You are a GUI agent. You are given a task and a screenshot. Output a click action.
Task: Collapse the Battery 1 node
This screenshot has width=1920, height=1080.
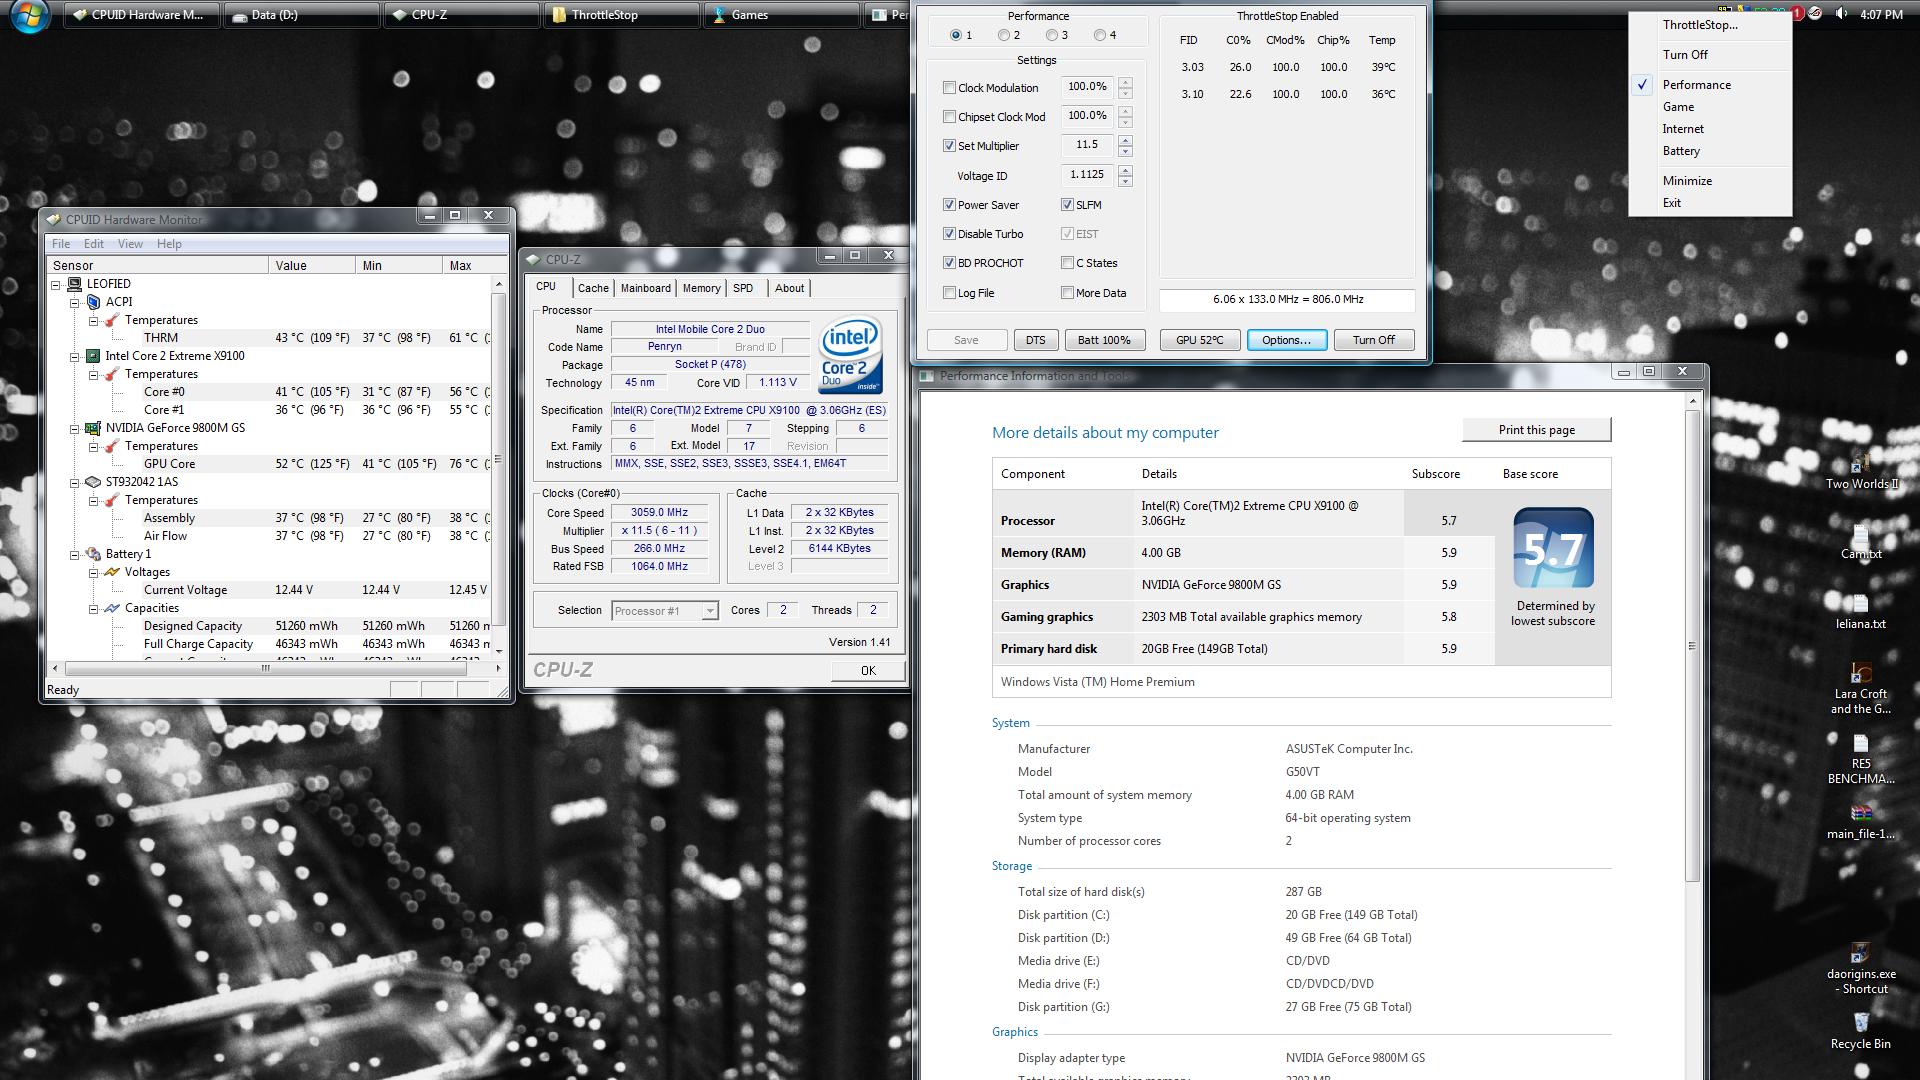(x=74, y=554)
